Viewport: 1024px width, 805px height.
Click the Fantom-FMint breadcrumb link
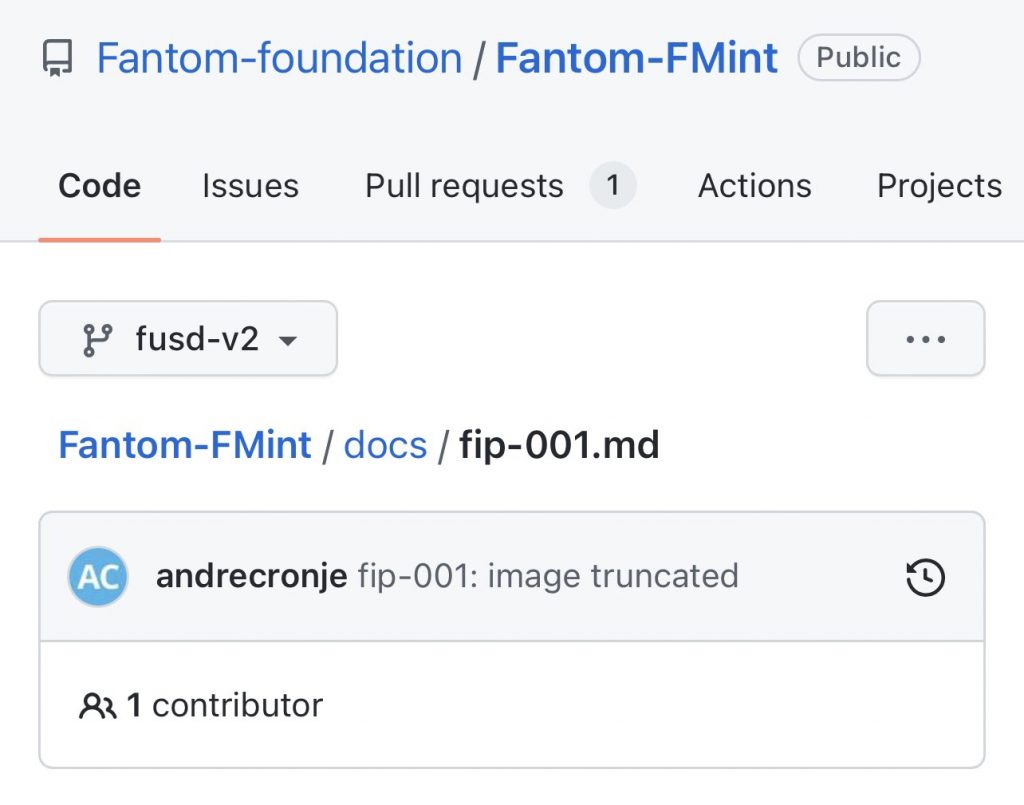click(x=184, y=444)
